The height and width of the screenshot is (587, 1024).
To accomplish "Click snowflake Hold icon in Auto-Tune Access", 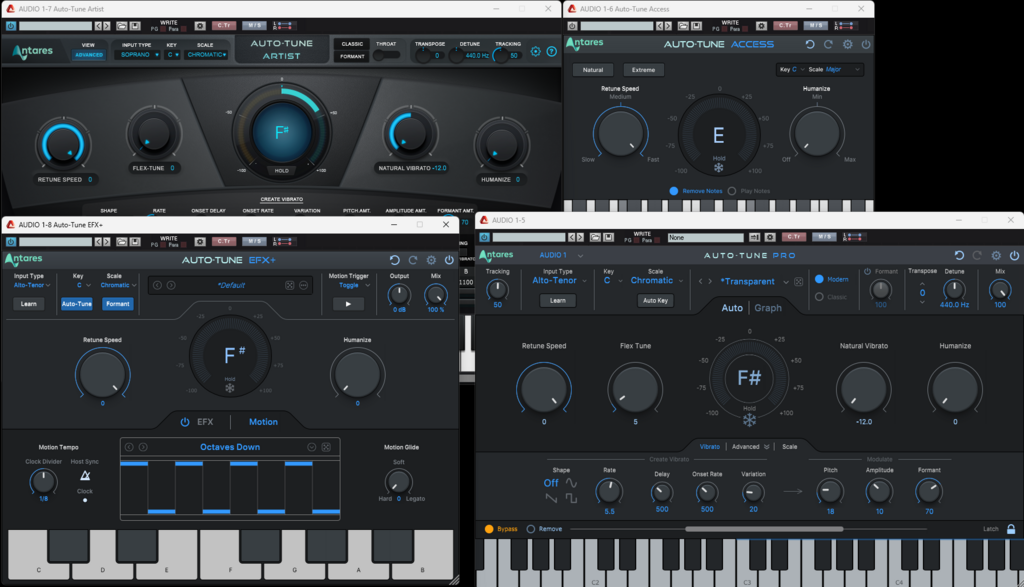I will pos(718,168).
